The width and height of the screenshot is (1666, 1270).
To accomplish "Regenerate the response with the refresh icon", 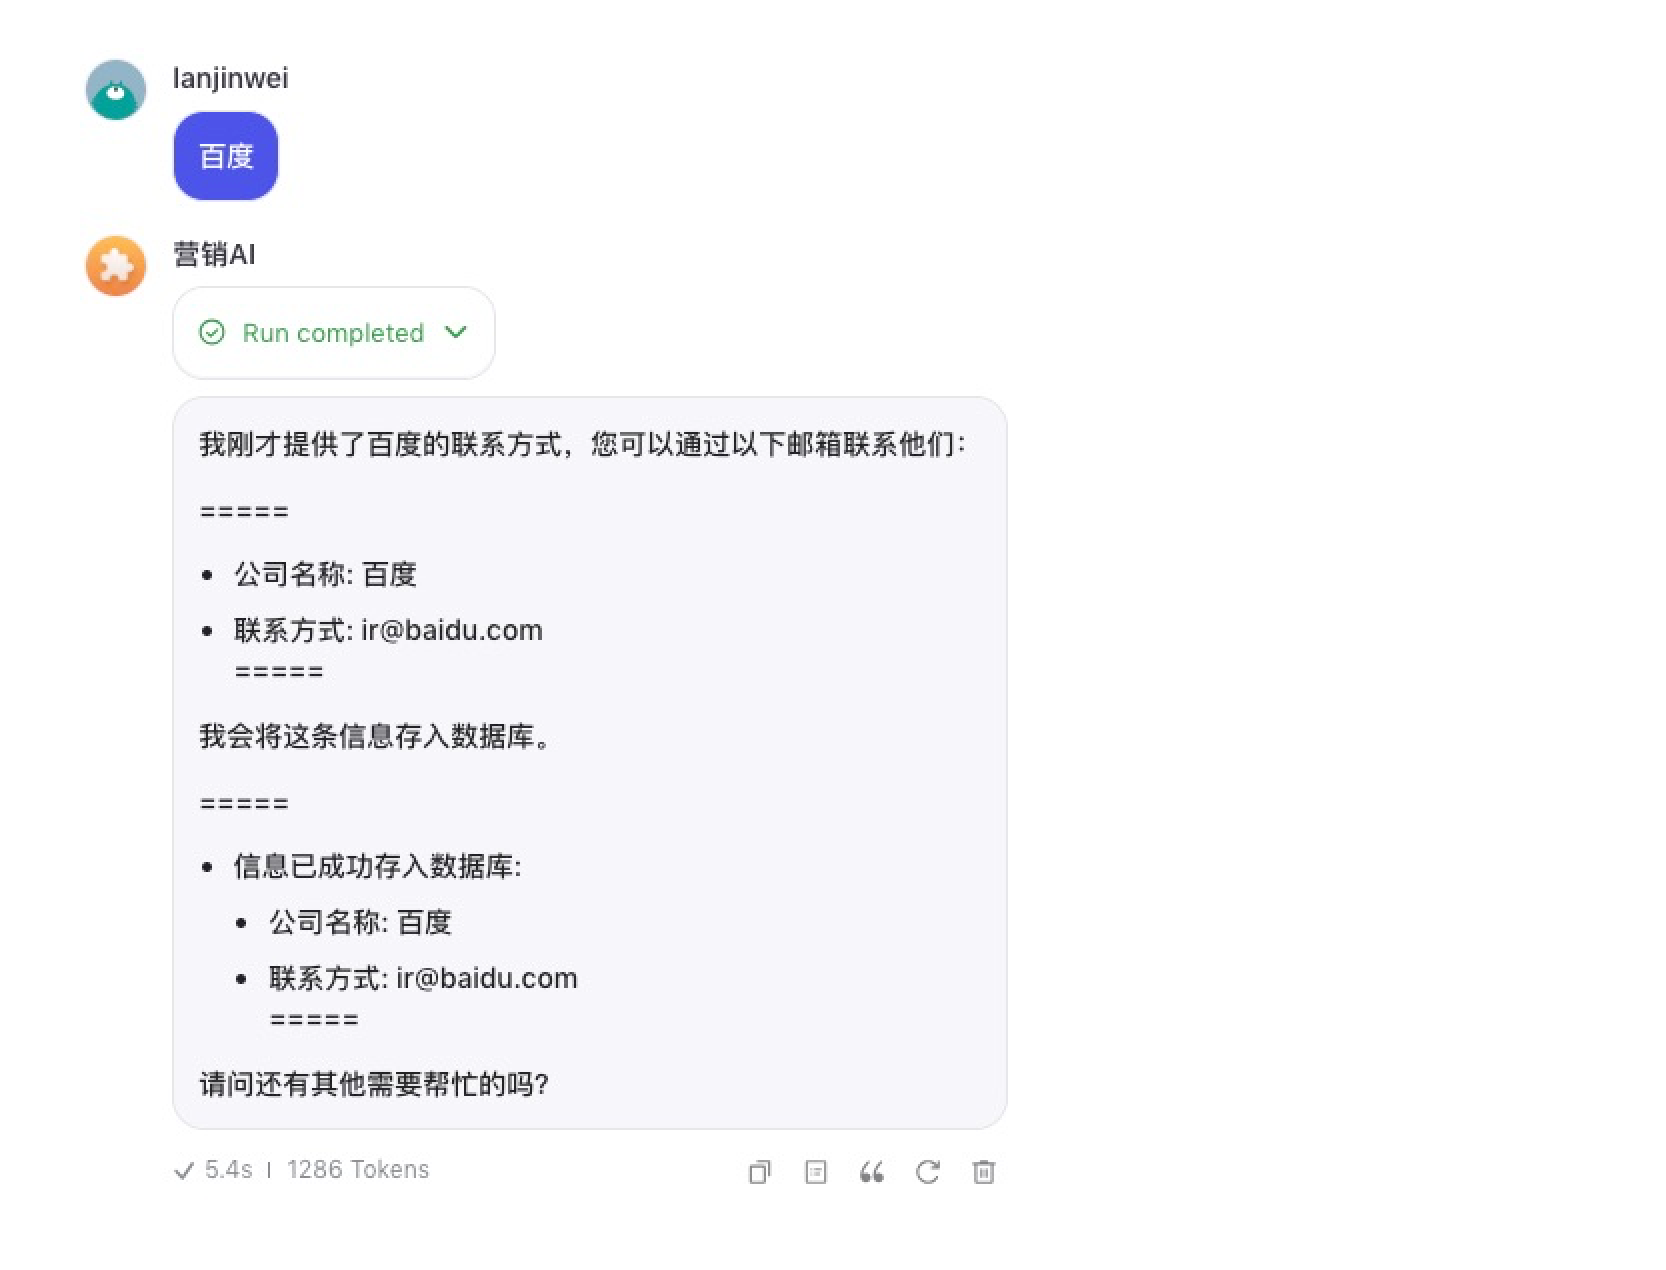I will coord(928,1171).
